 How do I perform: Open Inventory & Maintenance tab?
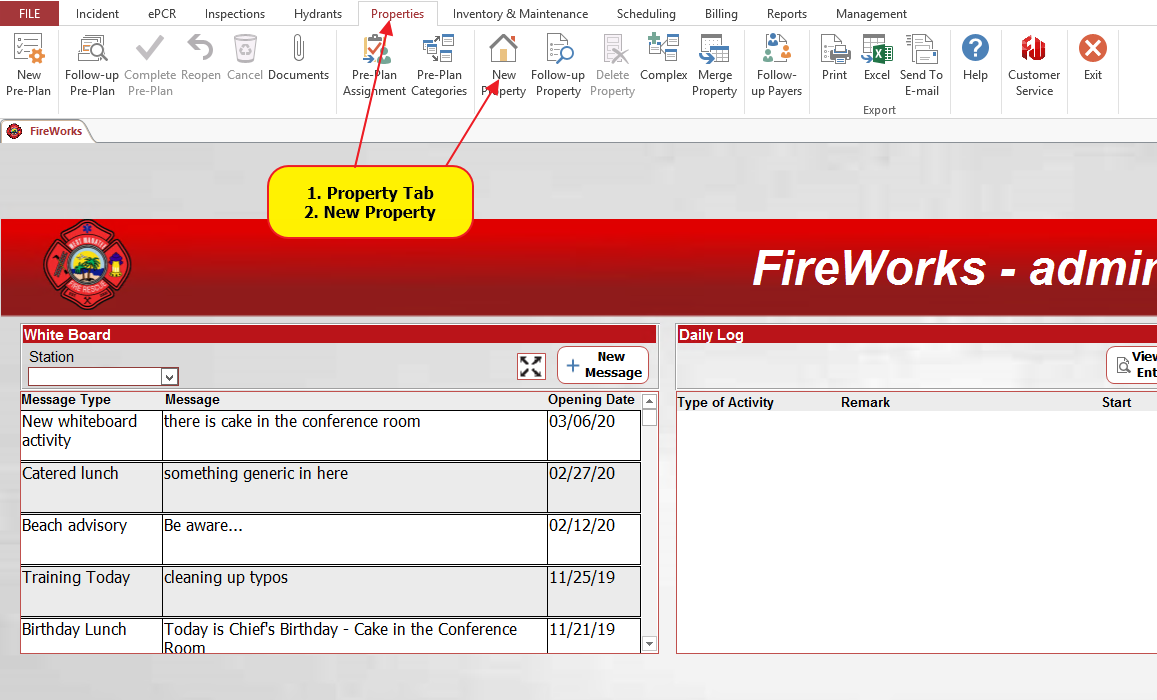520,13
